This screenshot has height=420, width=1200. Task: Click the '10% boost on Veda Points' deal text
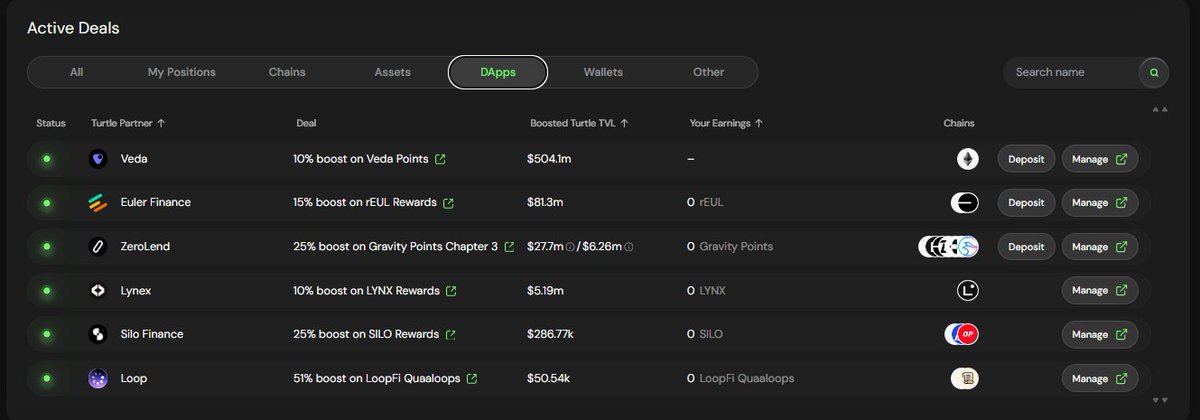[x=361, y=158]
